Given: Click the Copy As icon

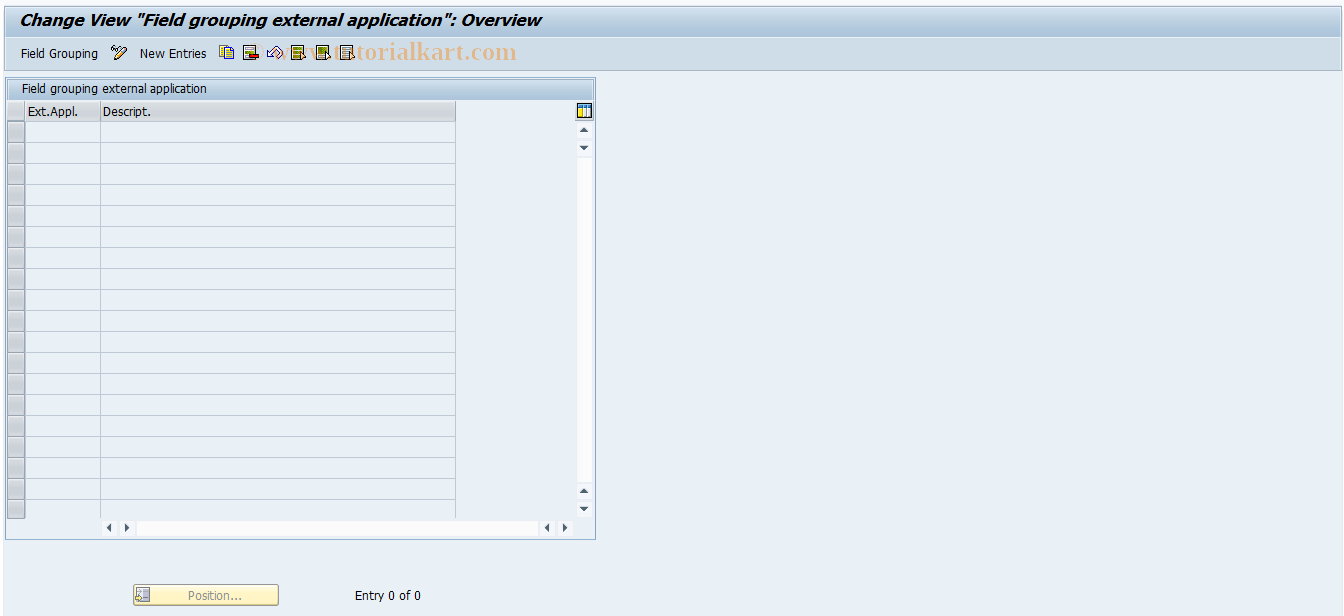Looking at the screenshot, I should coord(227,53).
